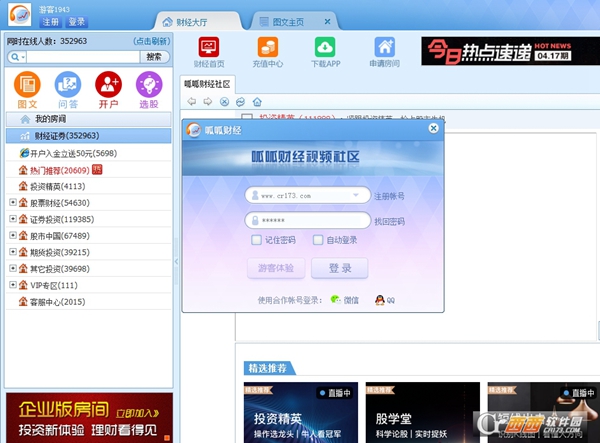Close the 呱呱财经 login dialog
The image size is (600, 443).
(433, 128)
